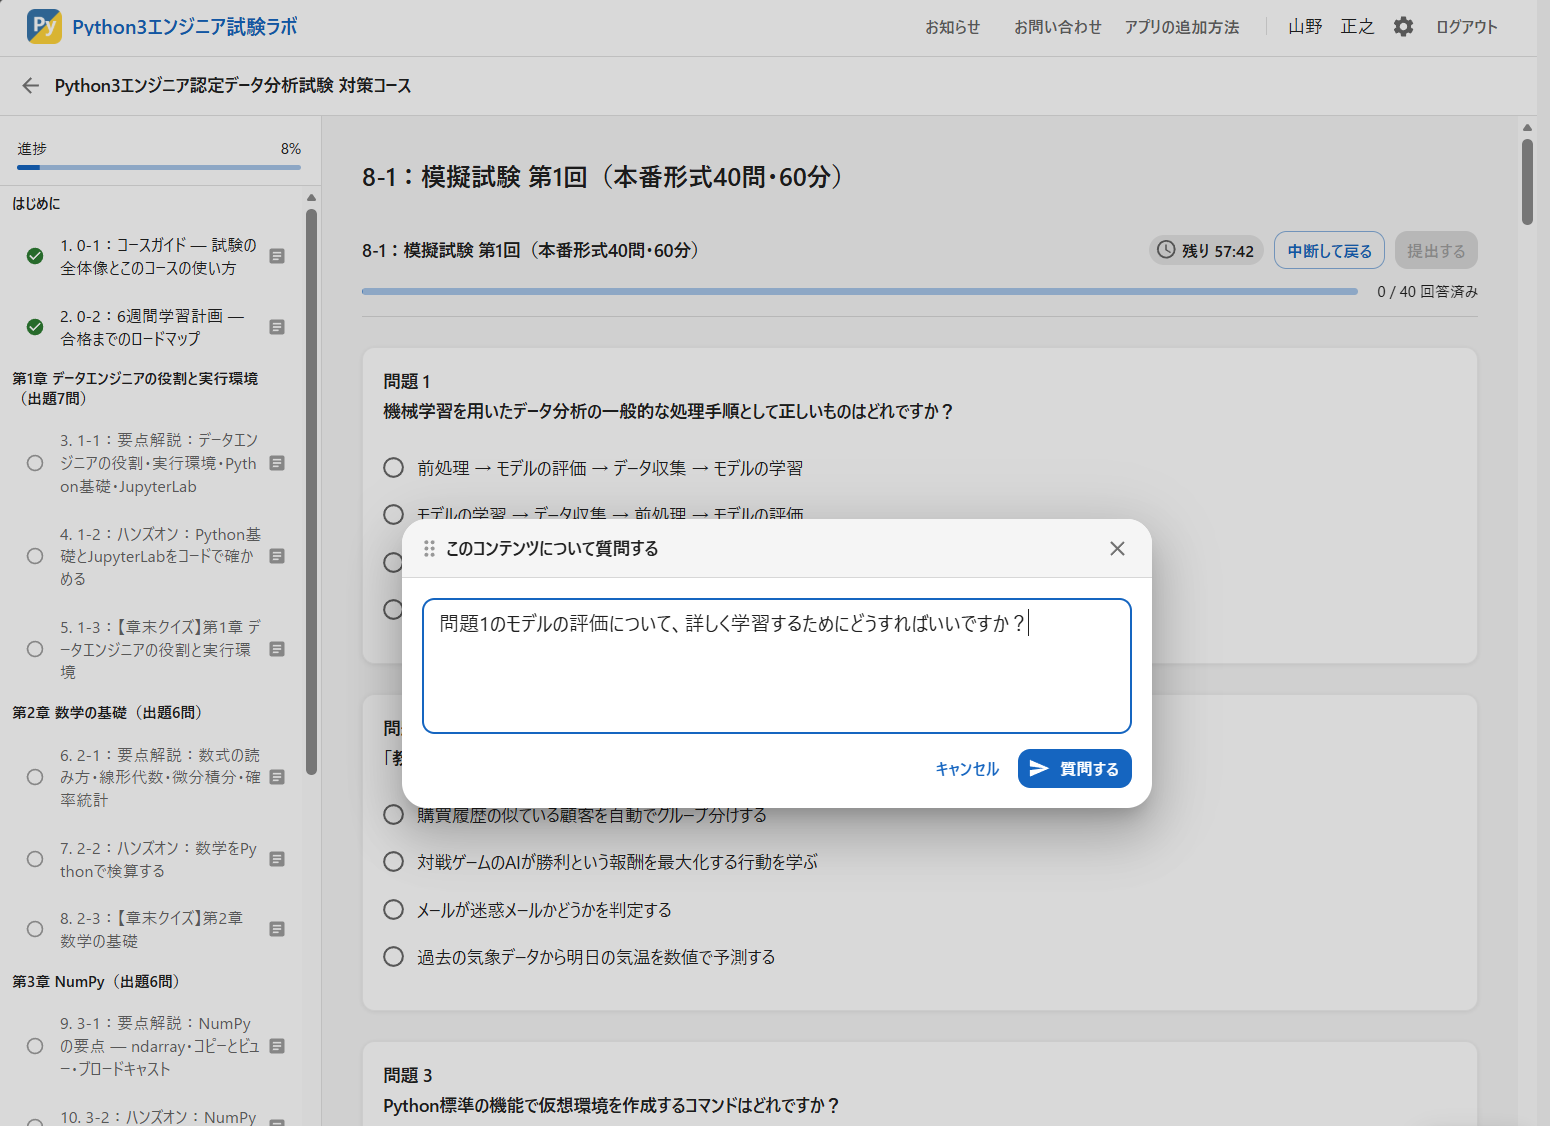Viewport: 1550px width, 1126px height.
Task: Click the status circle for lesson 3-1
Action: pyautogui.click(x=35, y=1046)
